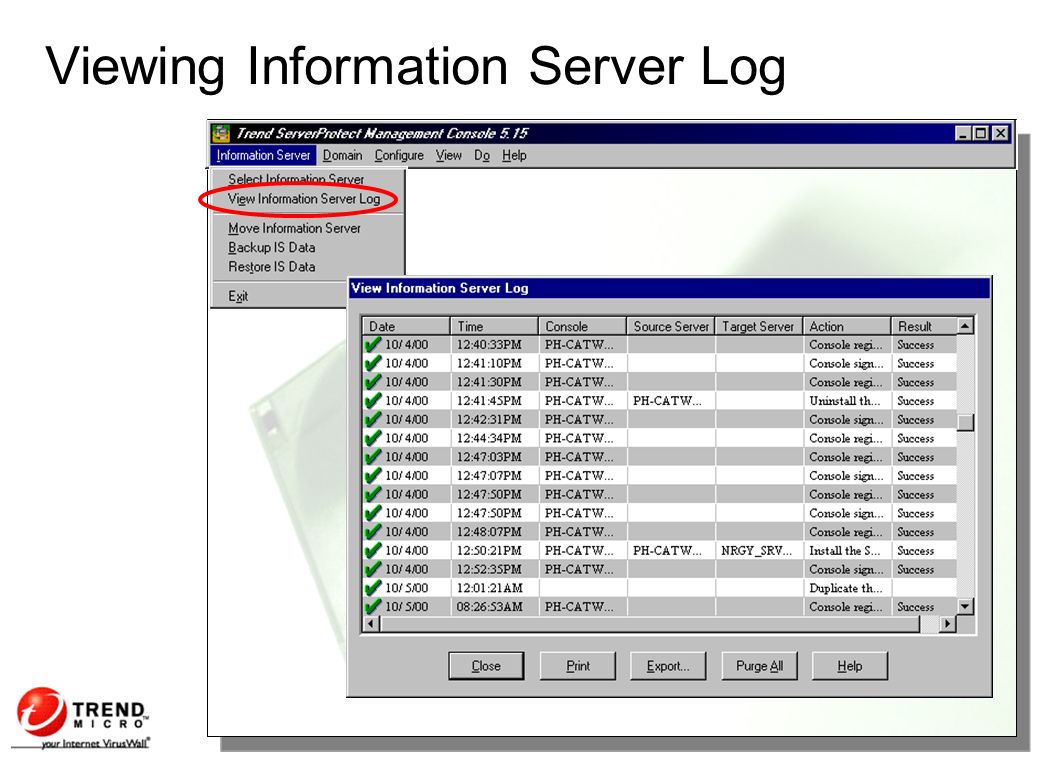Click the green check icon for 12:48:07PM entry
Viewport: 1056px width, 768px height.
coord(372,532)
